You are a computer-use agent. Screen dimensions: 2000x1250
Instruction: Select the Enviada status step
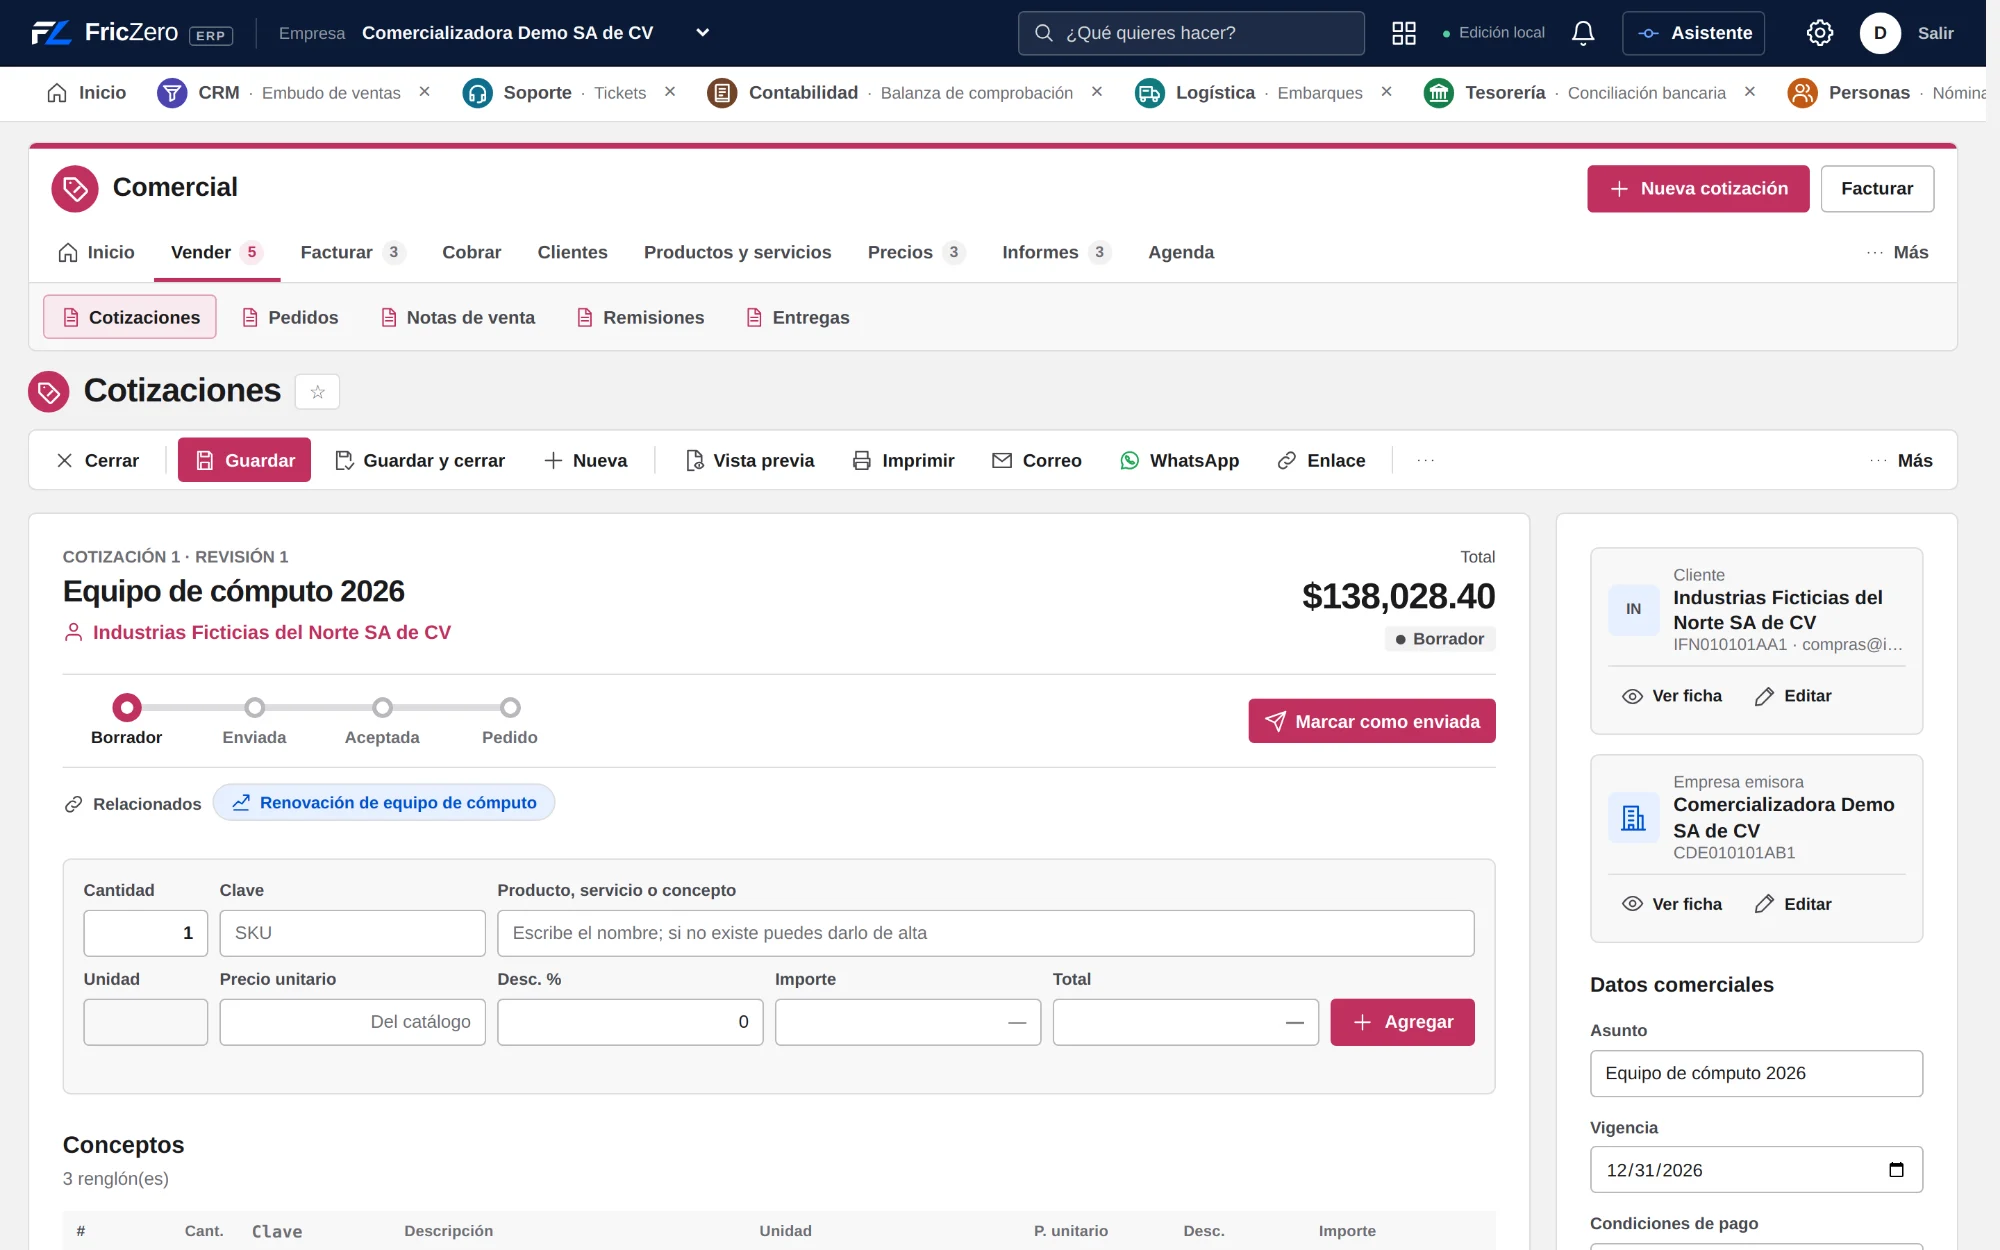pyautogui.click(x=254, y=720)
